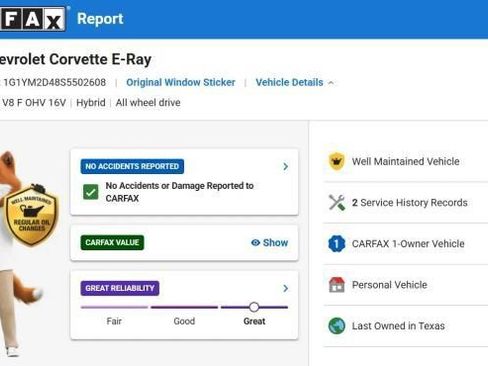Click the Regular Oil Changes gold badge
Screen dimensions: 488x366
point(32,216)
